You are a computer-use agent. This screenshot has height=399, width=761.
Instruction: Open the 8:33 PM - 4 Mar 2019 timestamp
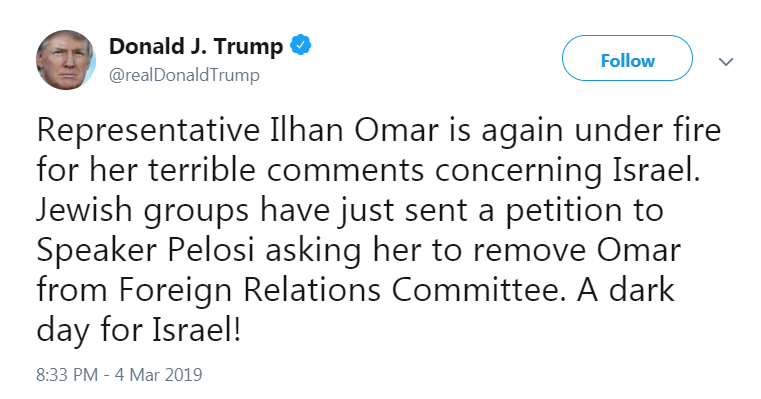pos(119,375)
